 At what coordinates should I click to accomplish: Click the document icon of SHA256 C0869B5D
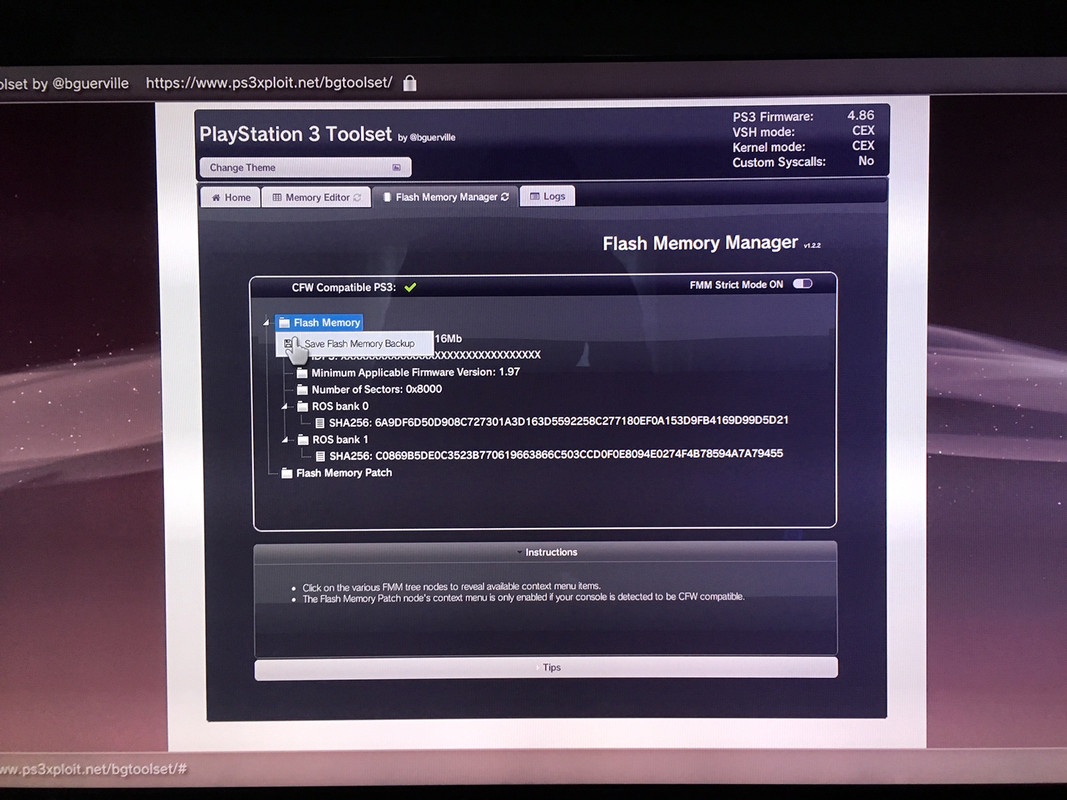click(x=321, y=456)
